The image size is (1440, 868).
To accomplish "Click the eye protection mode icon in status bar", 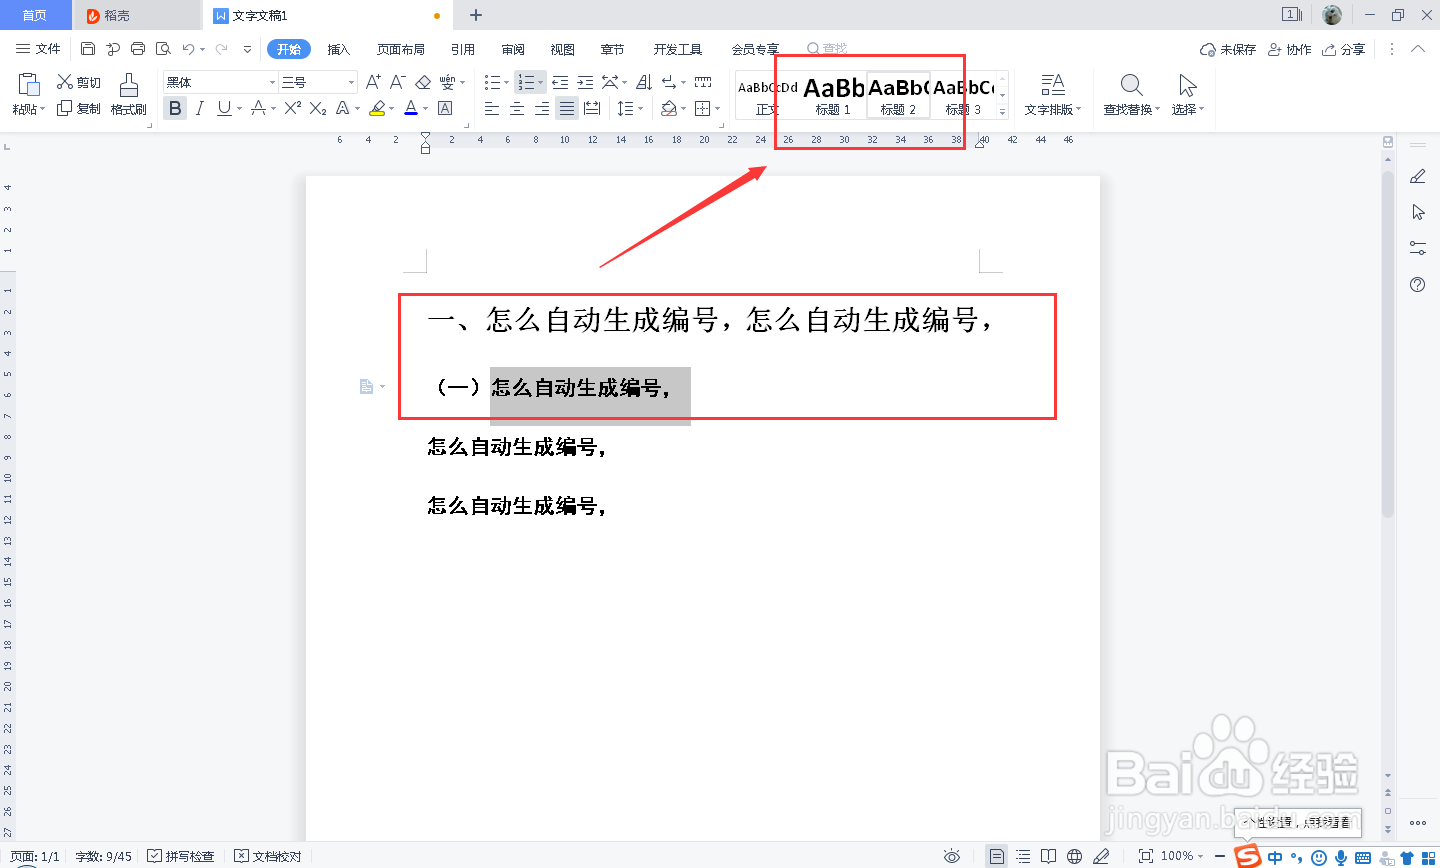I will [x=951, y=855].
